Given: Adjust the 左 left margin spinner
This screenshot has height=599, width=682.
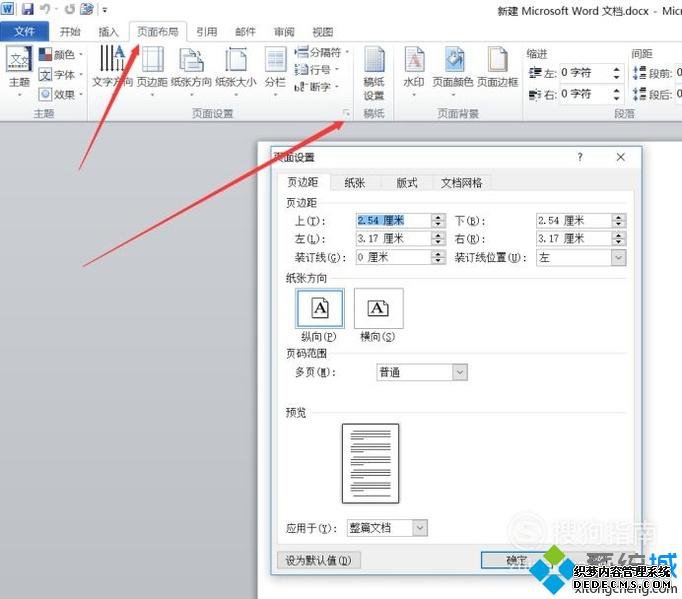Looking at the screenshot, I should pos(438,238).
